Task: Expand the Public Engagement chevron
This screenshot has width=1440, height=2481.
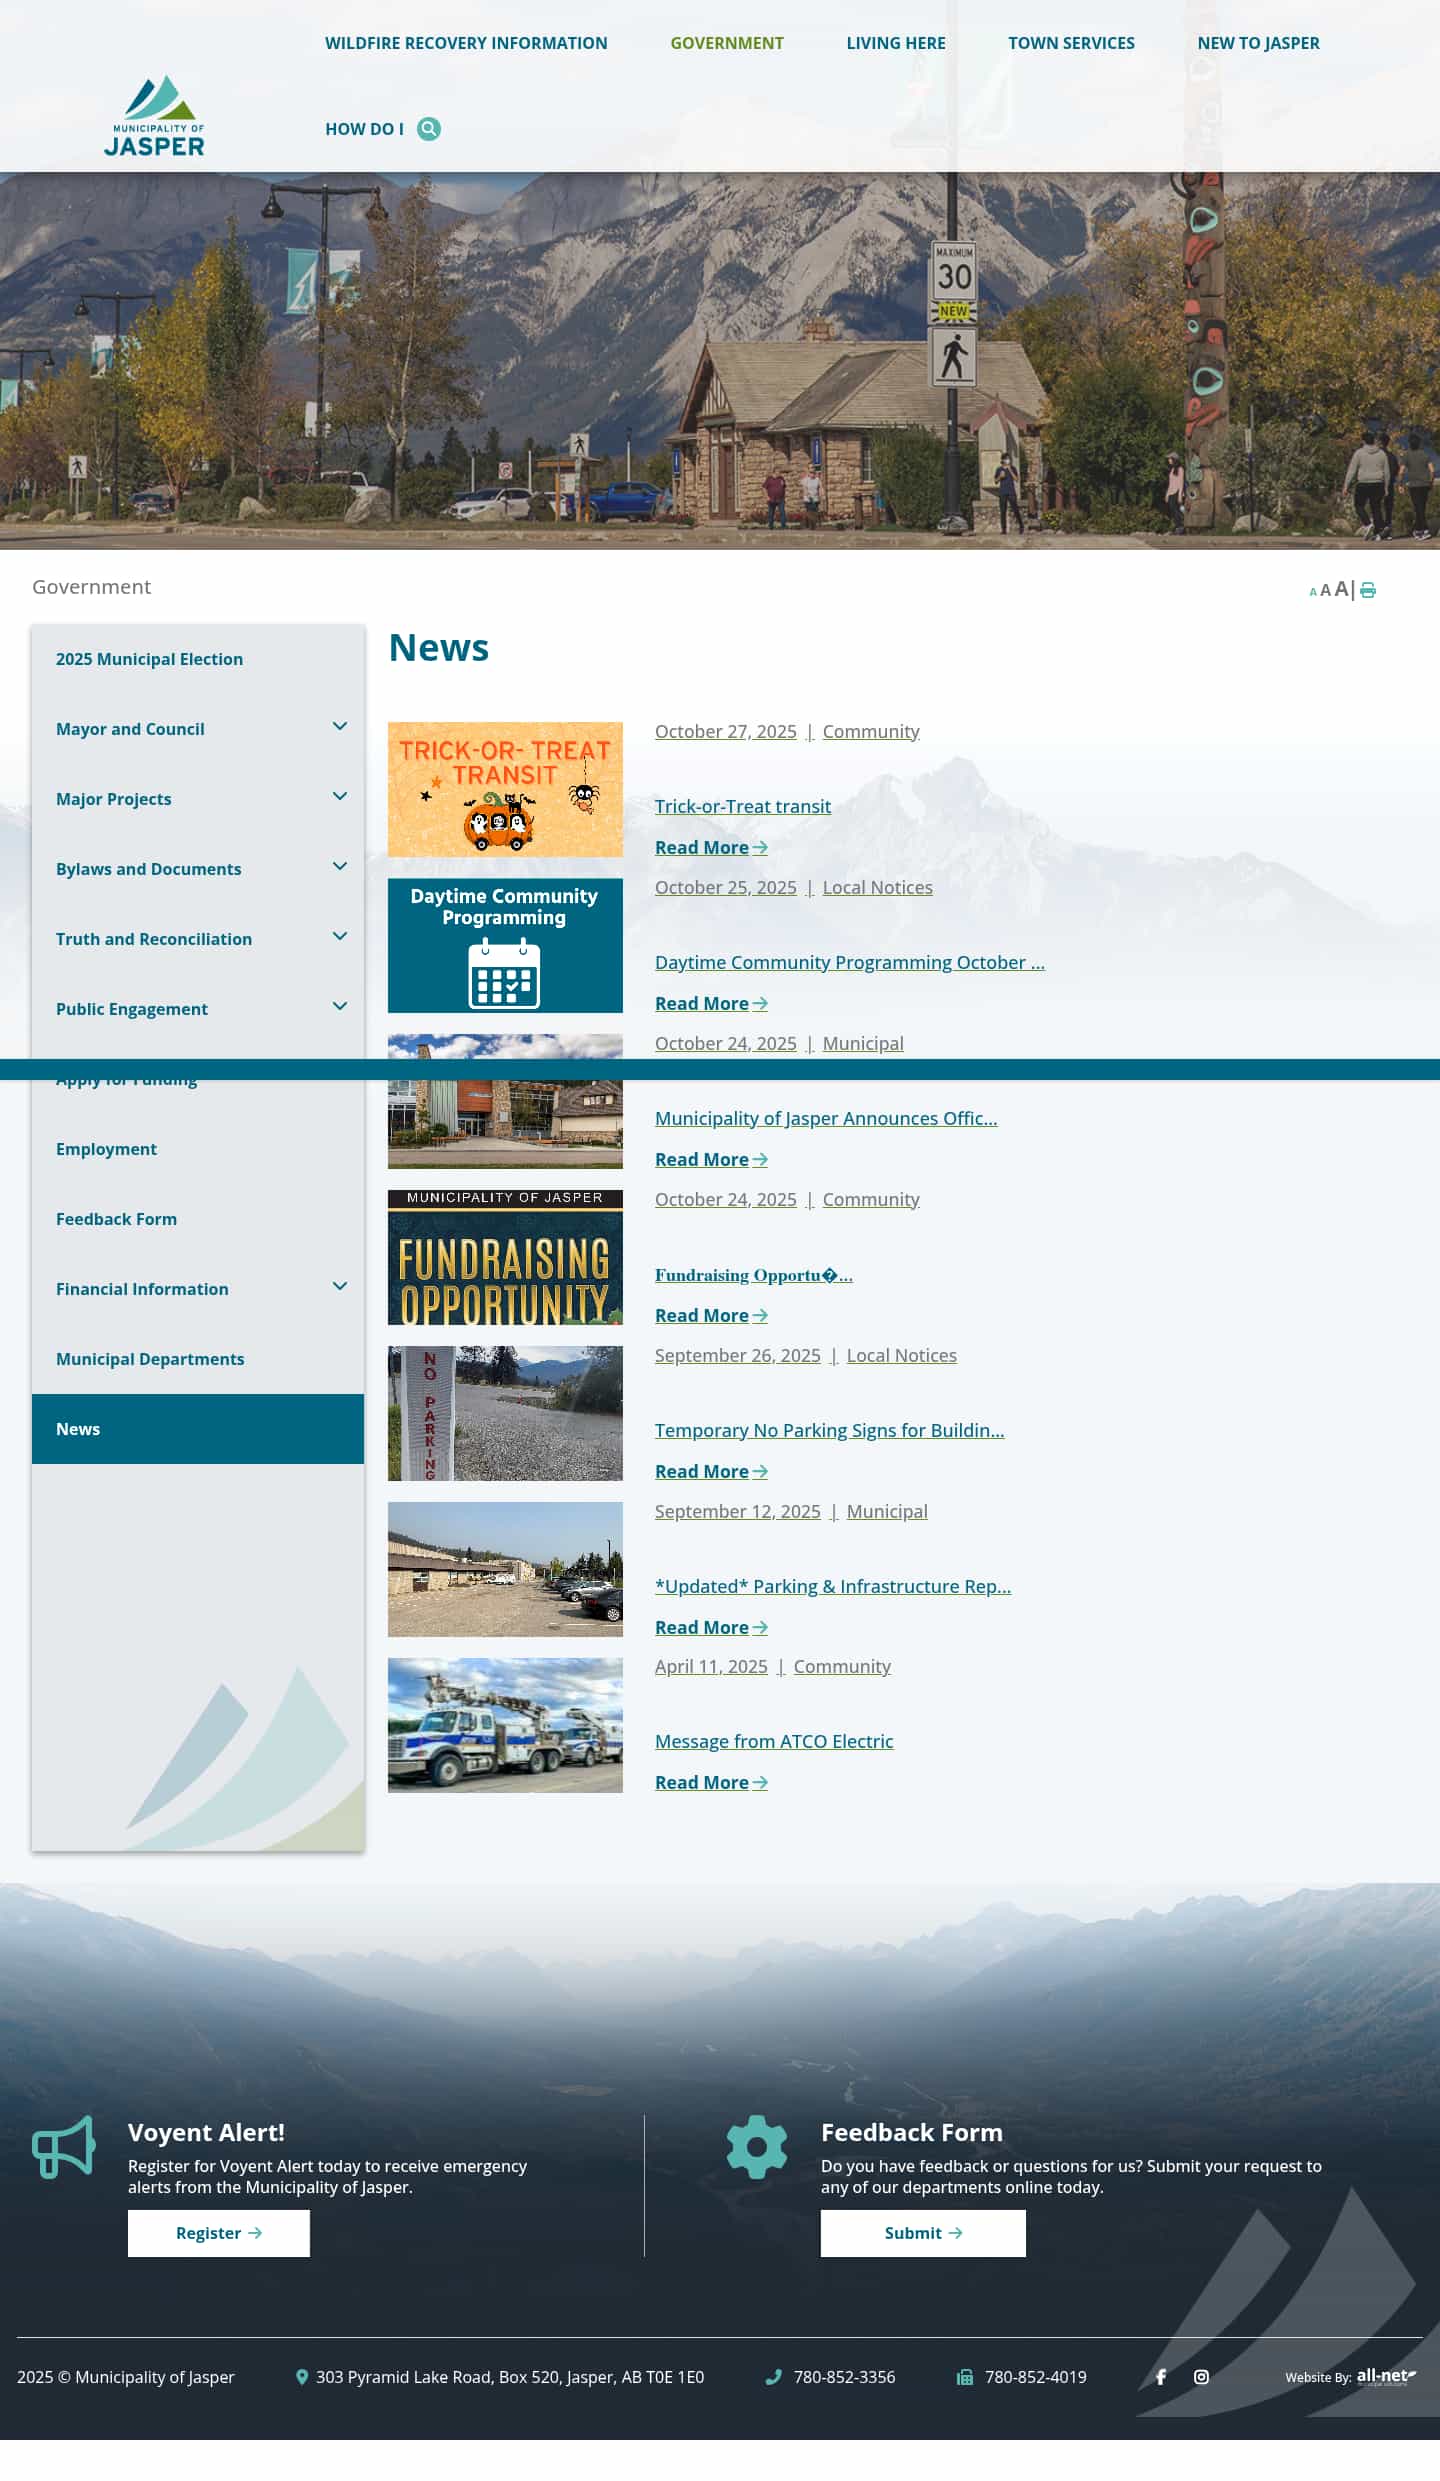Action: [340, 1006]
